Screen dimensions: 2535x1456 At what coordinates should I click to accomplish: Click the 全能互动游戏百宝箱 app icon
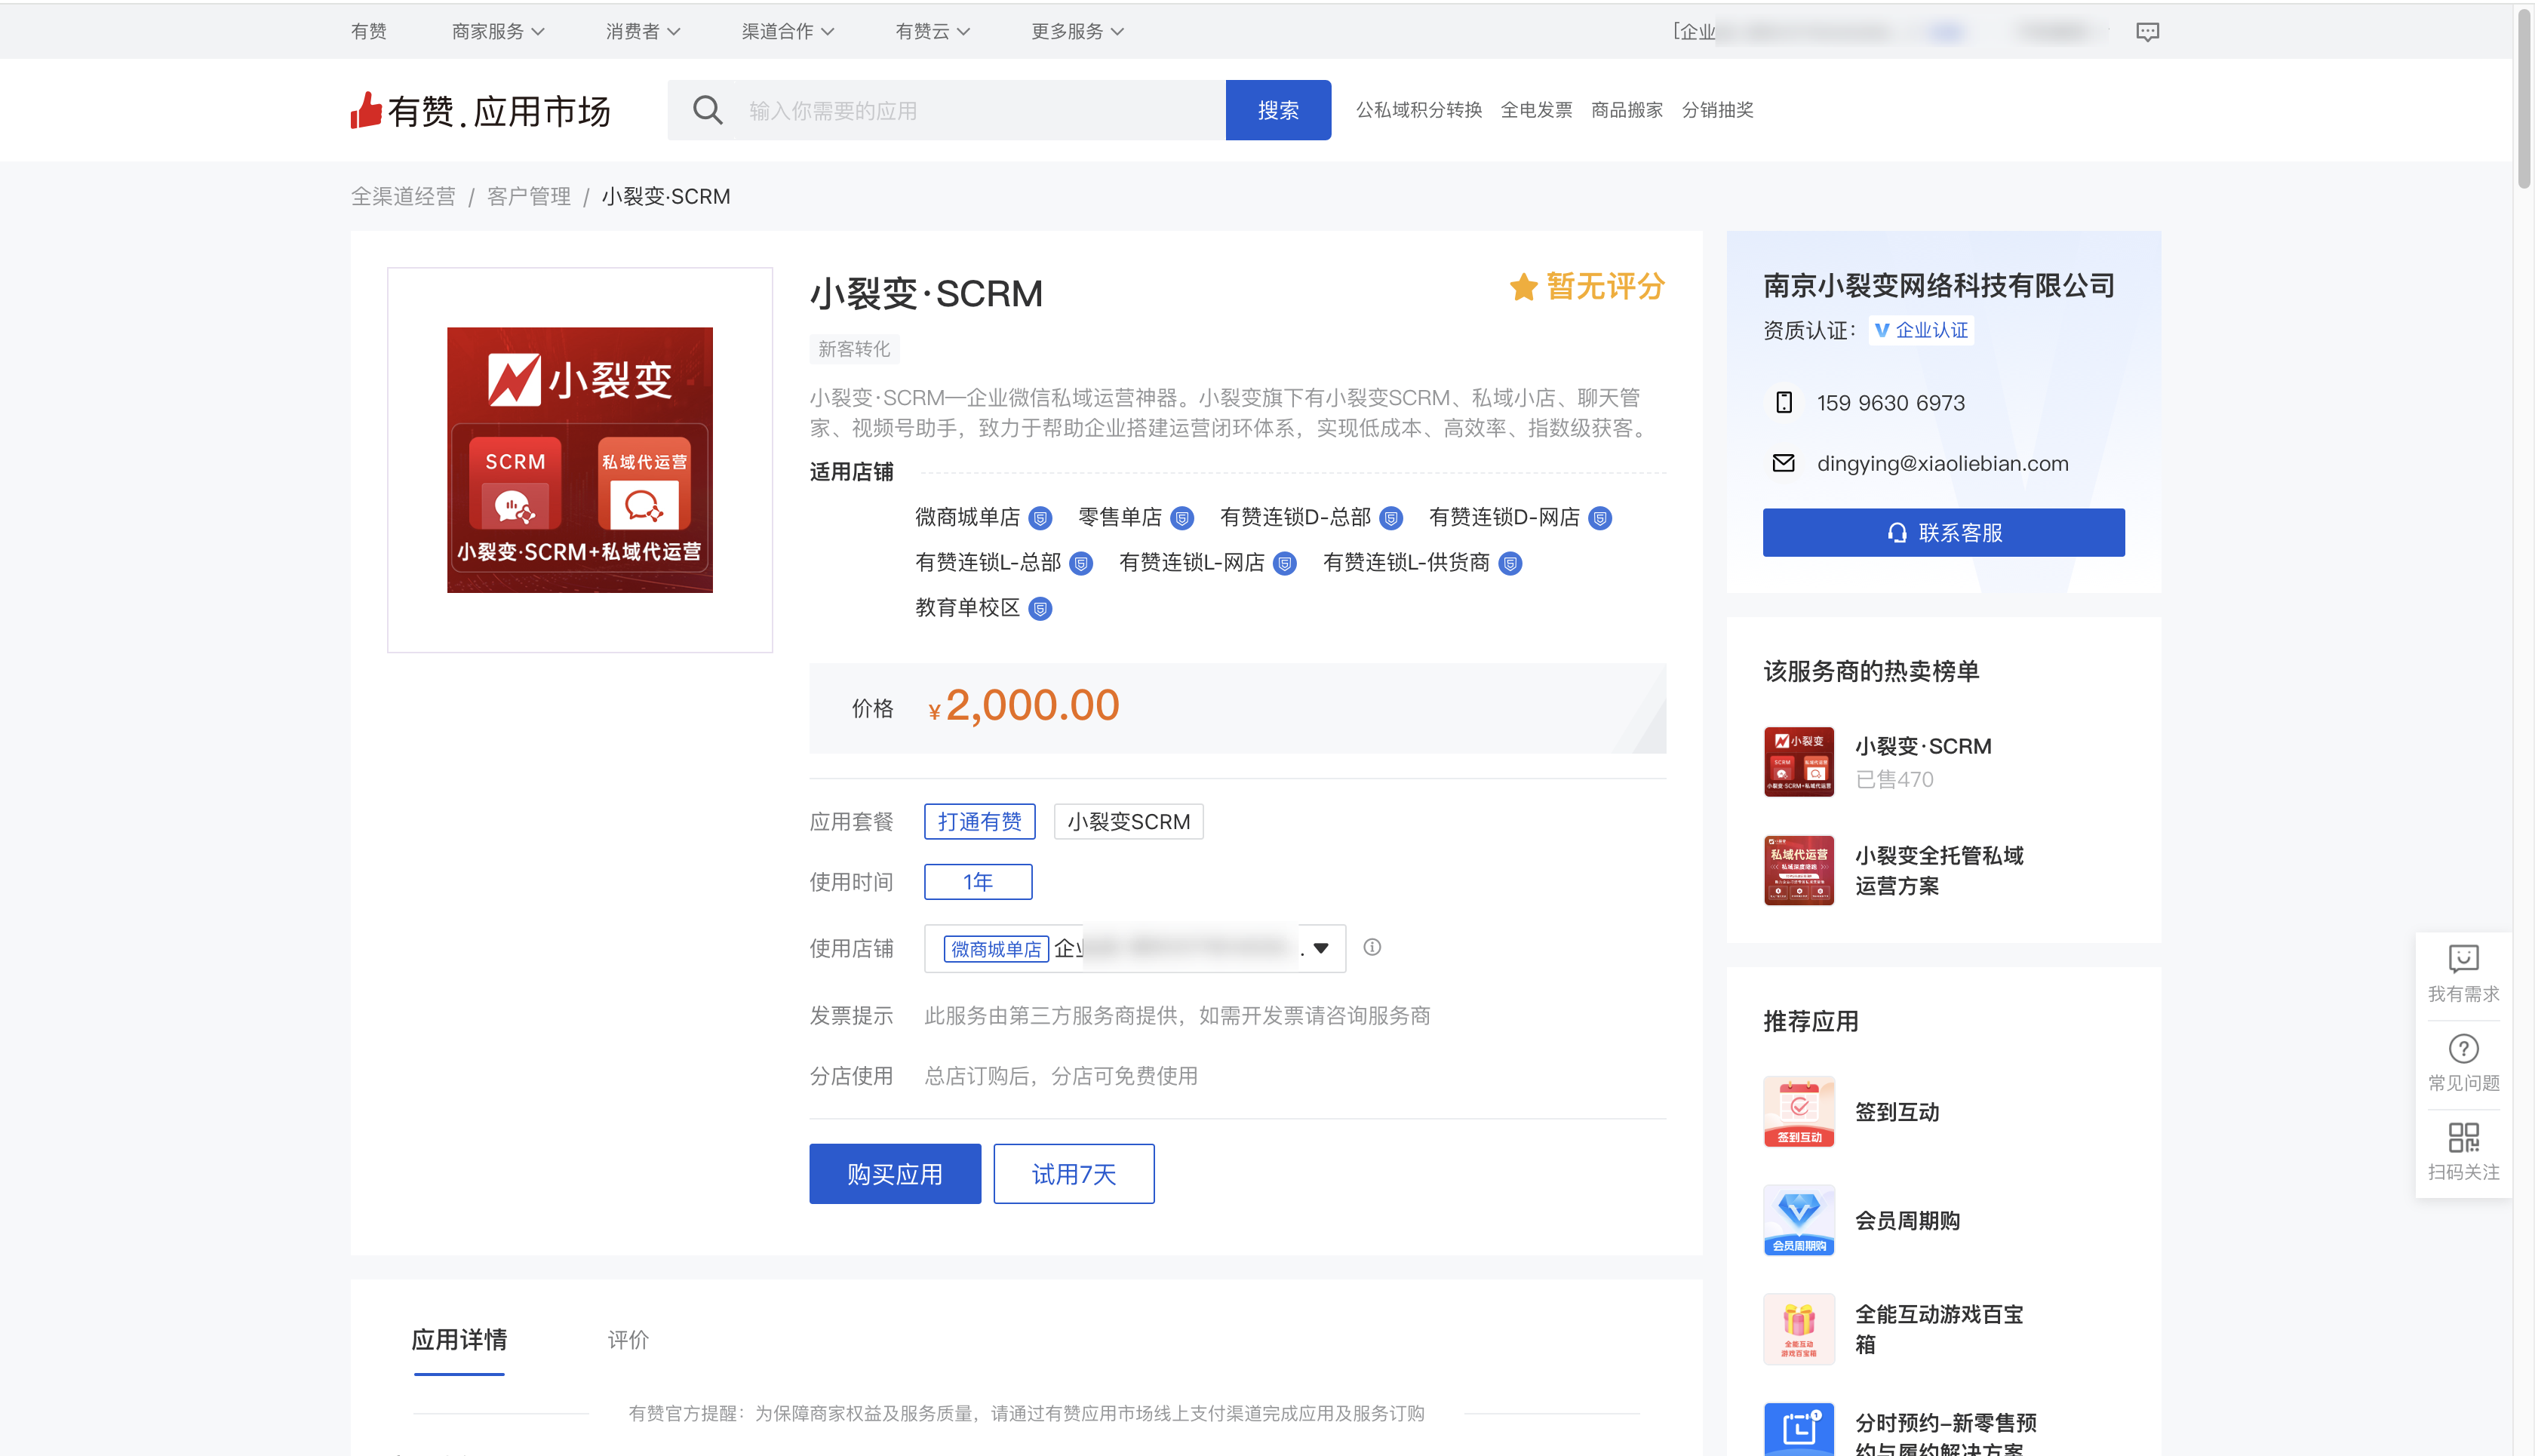pyautogui.click(x=1798, y=1329)
